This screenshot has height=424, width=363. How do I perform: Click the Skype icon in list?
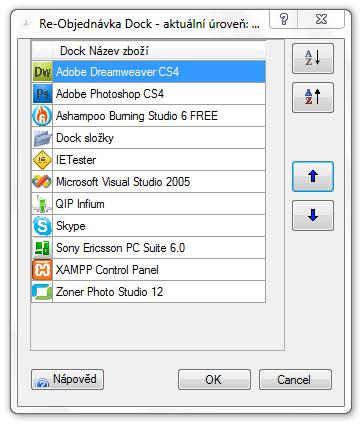(42, 226)
